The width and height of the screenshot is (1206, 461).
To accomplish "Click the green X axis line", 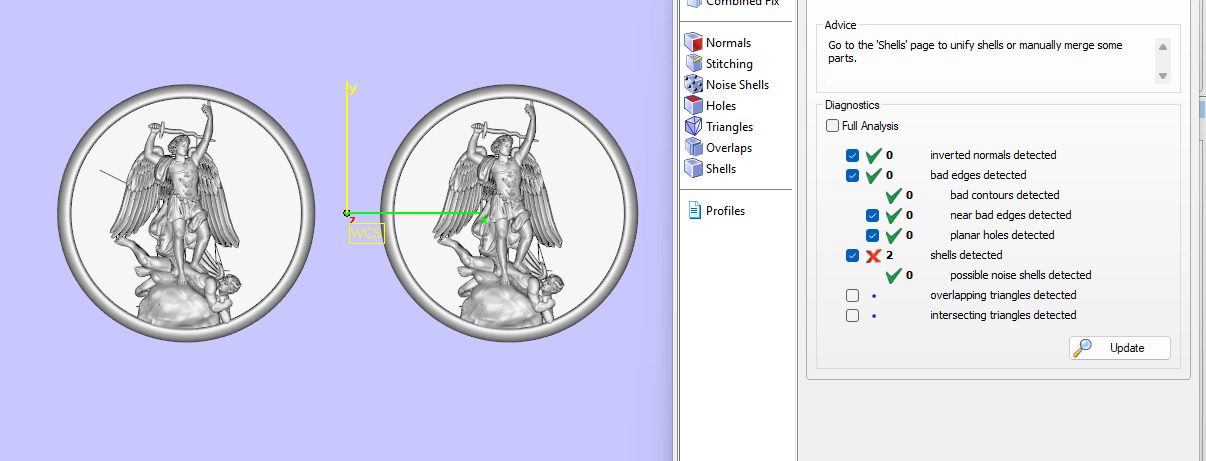I will [x=415, y=212].
